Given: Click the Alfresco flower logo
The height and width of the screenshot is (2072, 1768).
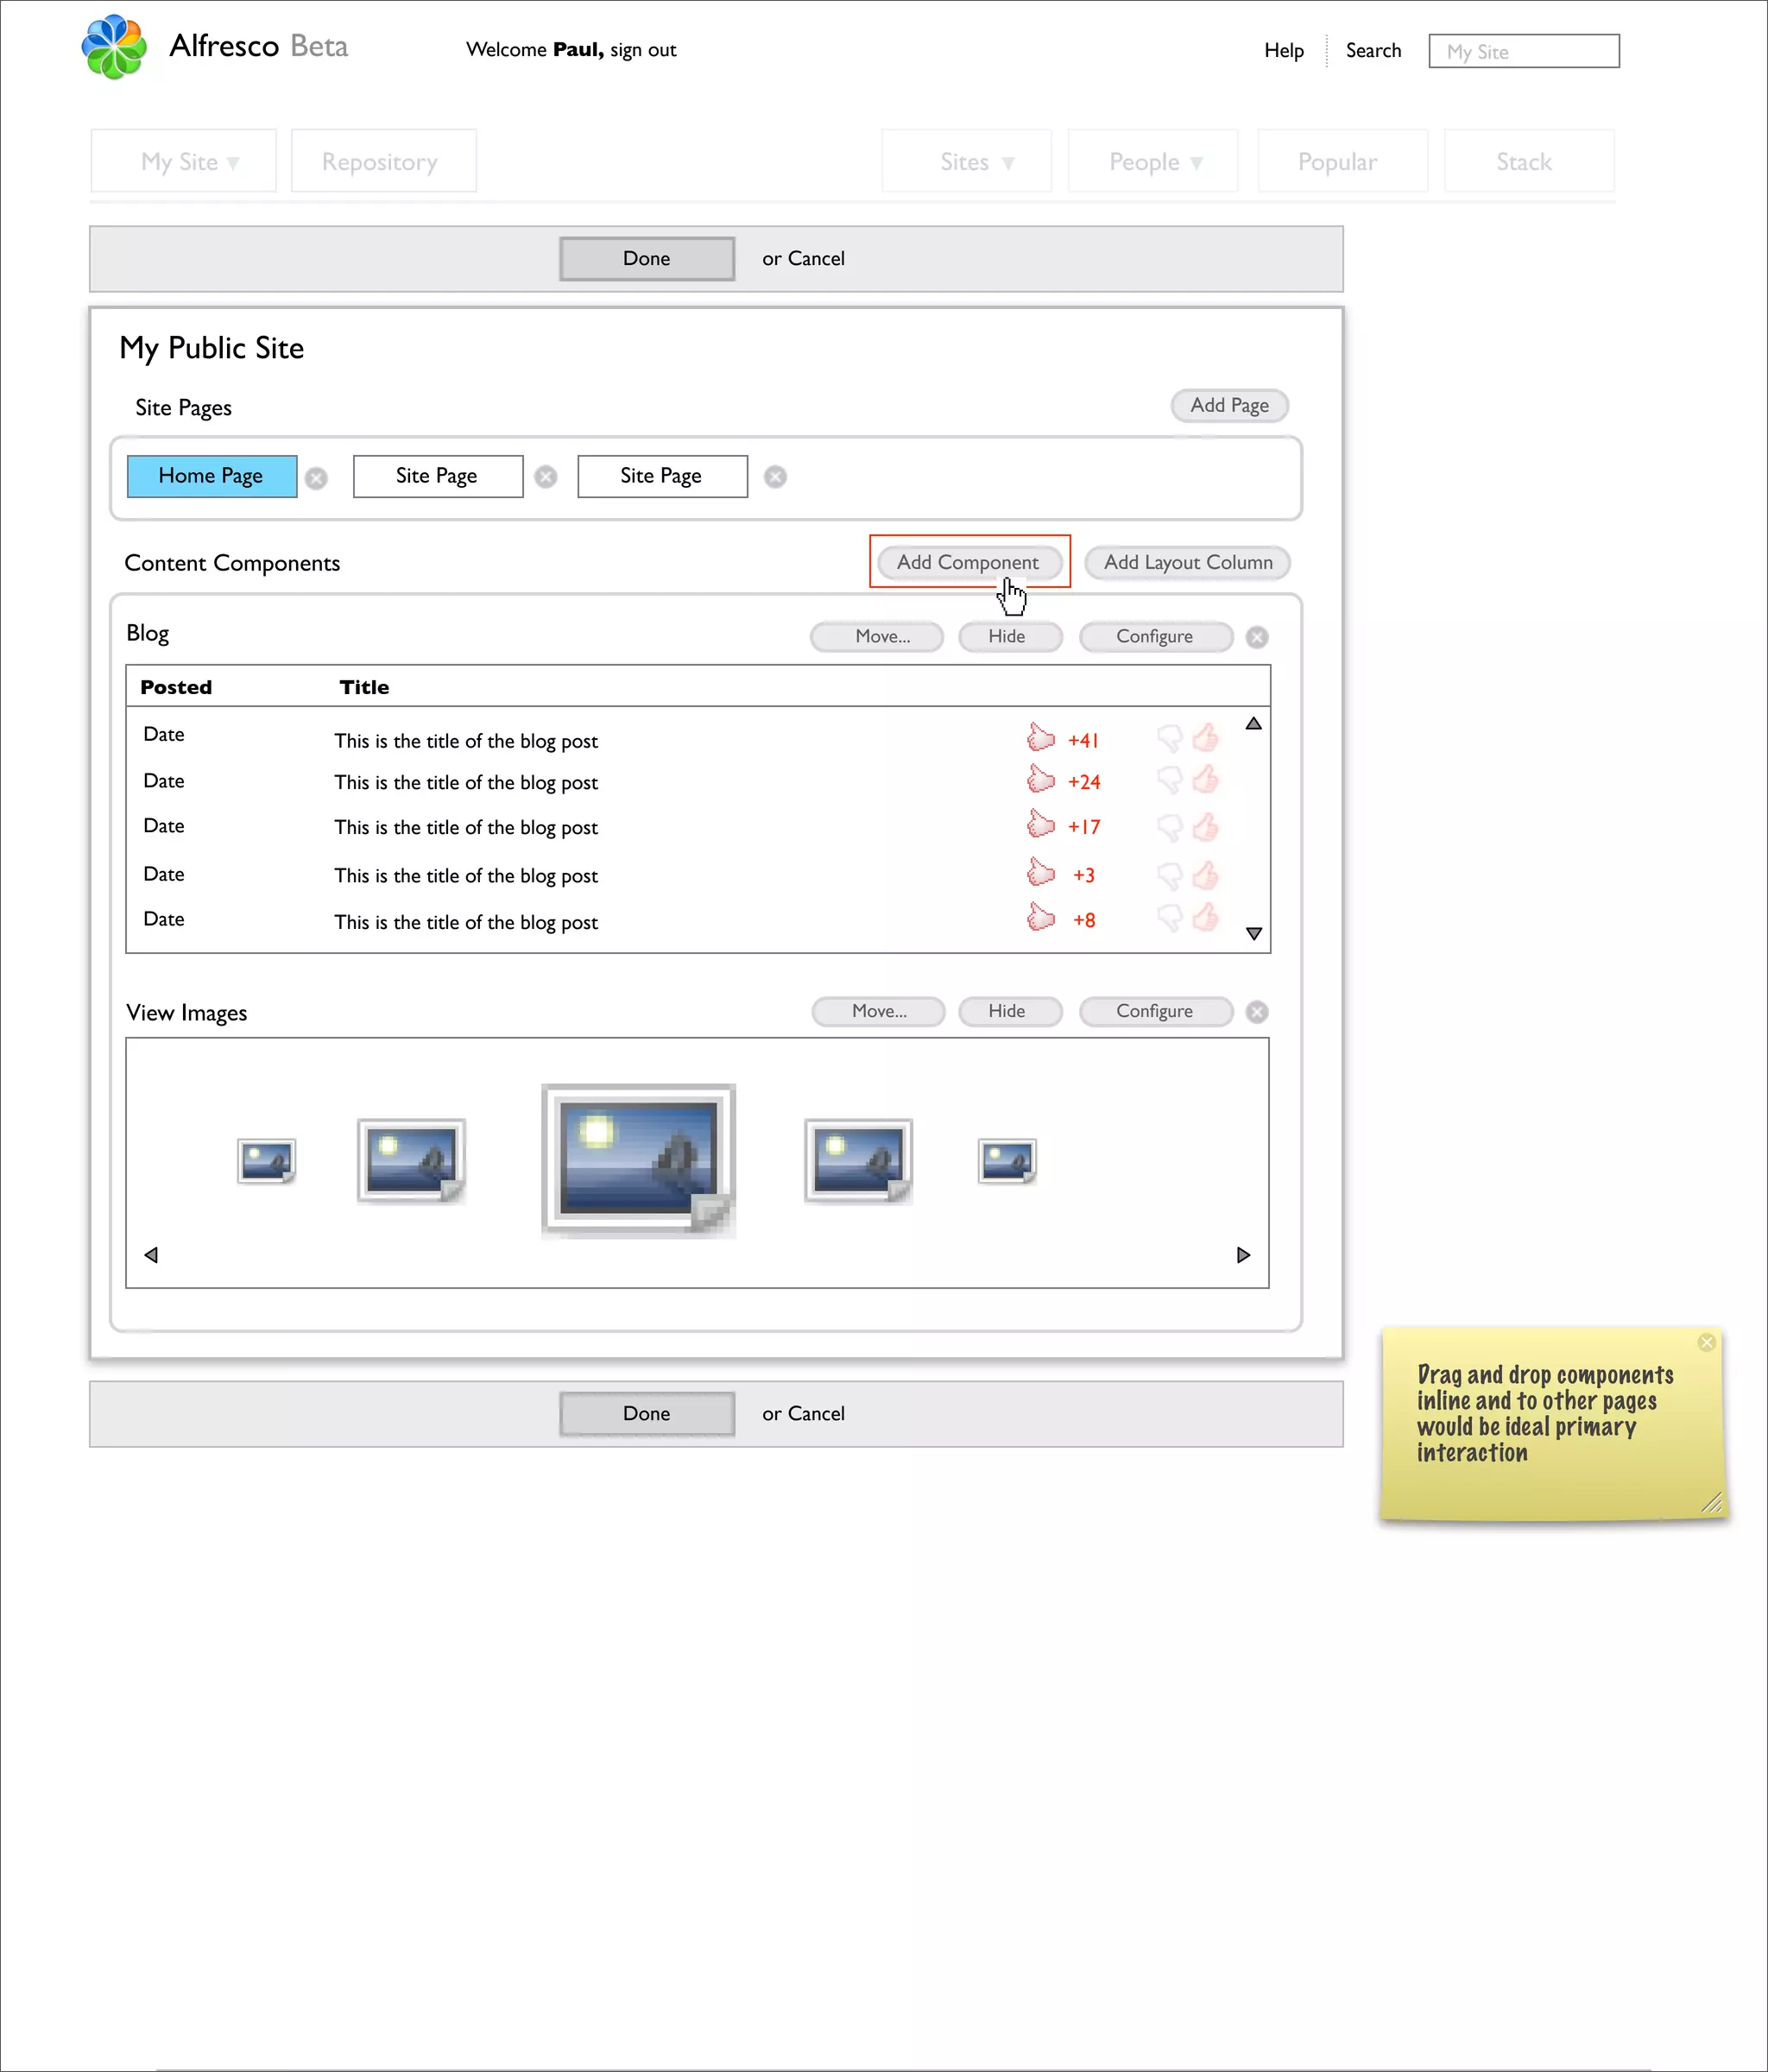Looking at the screenshot, I should pyautogui.click(x=114, y=47).
